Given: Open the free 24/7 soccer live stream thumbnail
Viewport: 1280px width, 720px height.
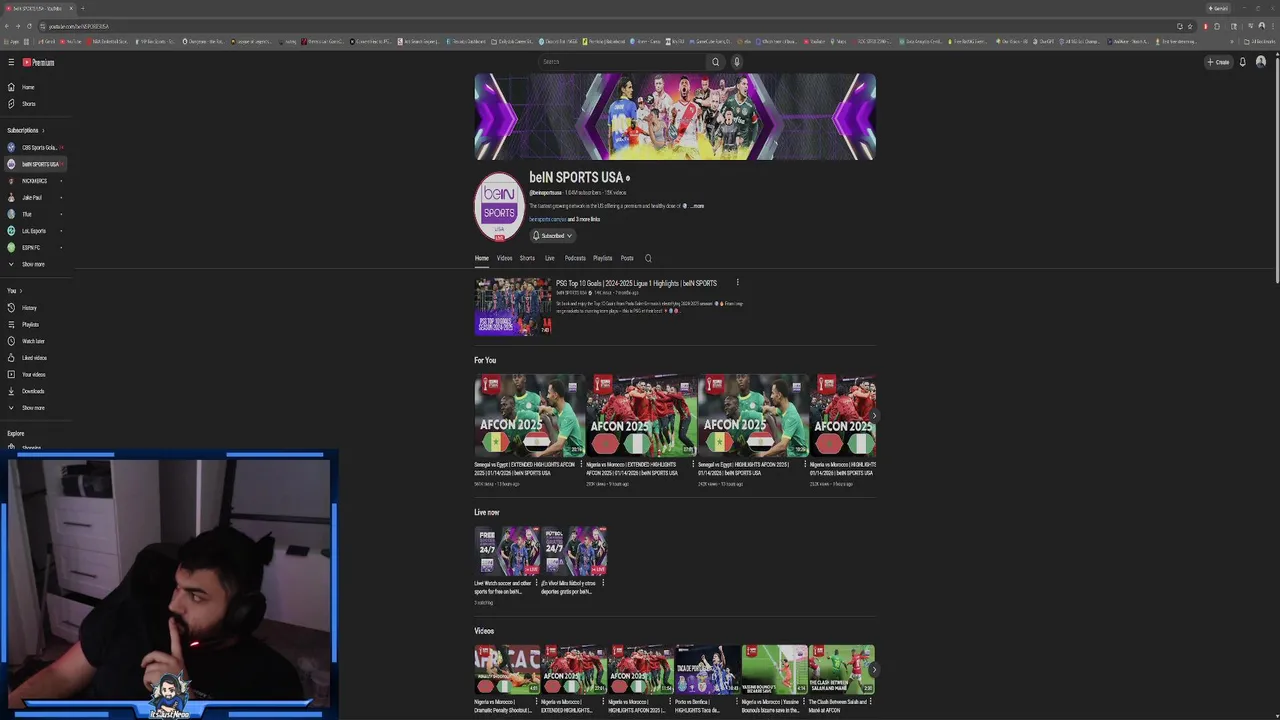Looking at the screenshot, I should click(x=506, y=552).
